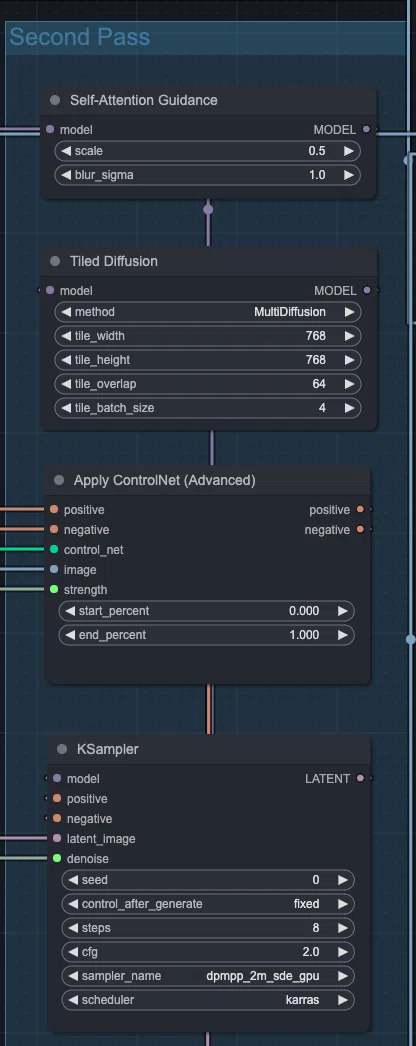Click the strength input socket

pyautogui.click(x=54, y=590)
